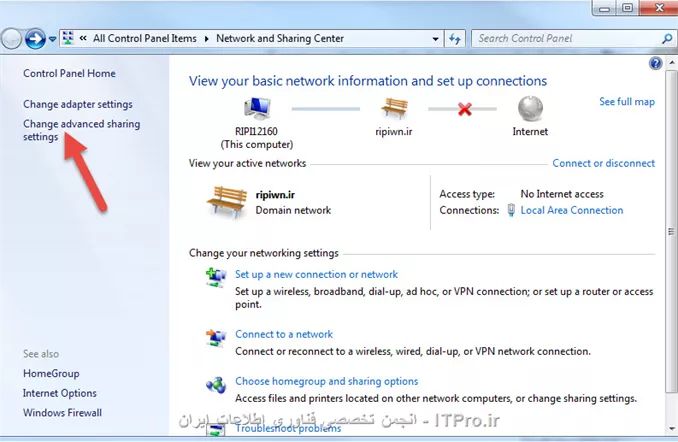The height and width of the screenshot is (442, 678).
Task: Click the large bench active network icon
Action: [x=227, y=202]
